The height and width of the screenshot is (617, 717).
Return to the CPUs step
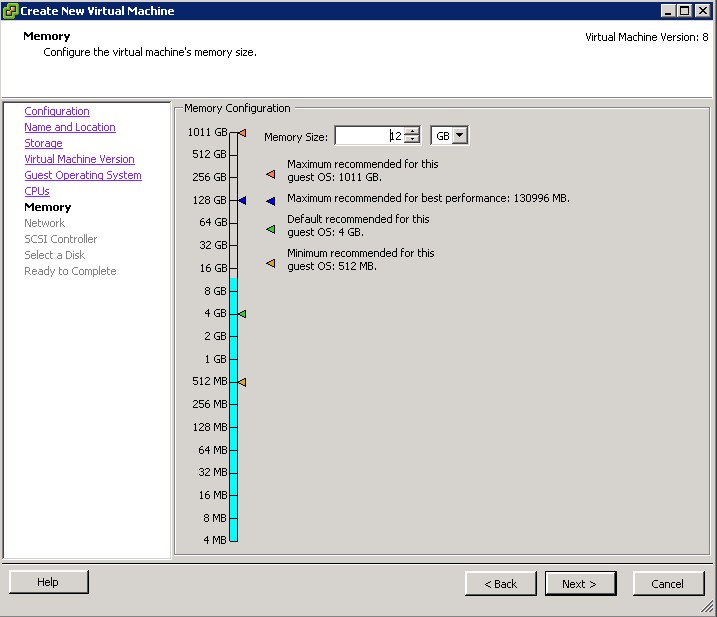[x=37, y=191]
